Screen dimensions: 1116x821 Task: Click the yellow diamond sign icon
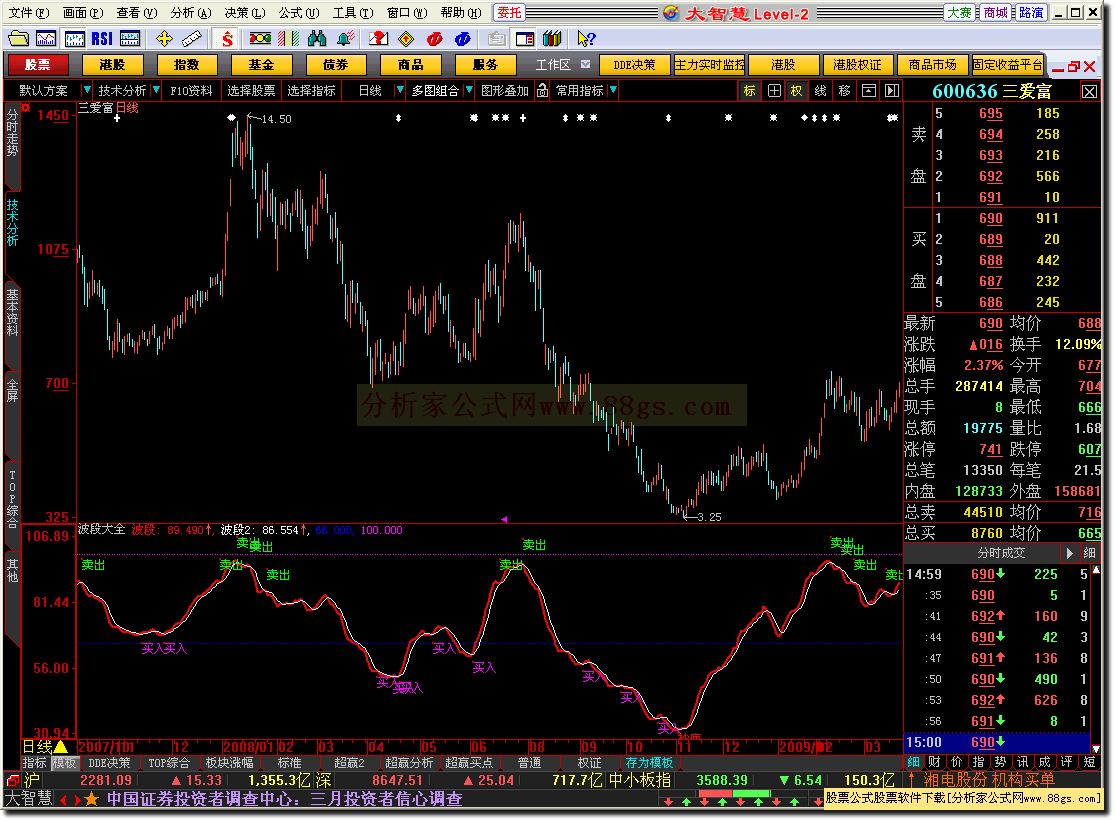pos(406,38)
